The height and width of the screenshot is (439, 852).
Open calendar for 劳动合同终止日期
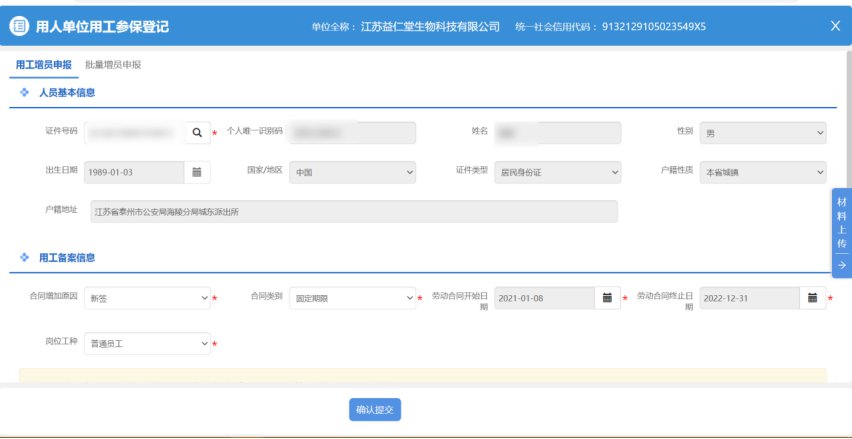813,298
